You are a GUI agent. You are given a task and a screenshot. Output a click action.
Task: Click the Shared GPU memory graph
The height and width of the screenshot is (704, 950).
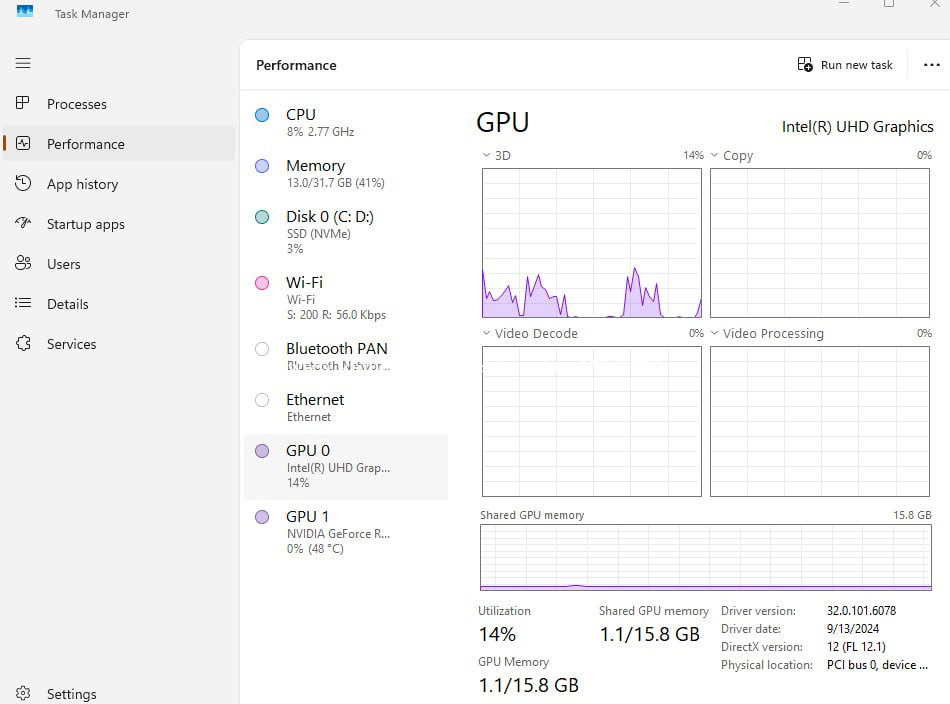[706, 557]
